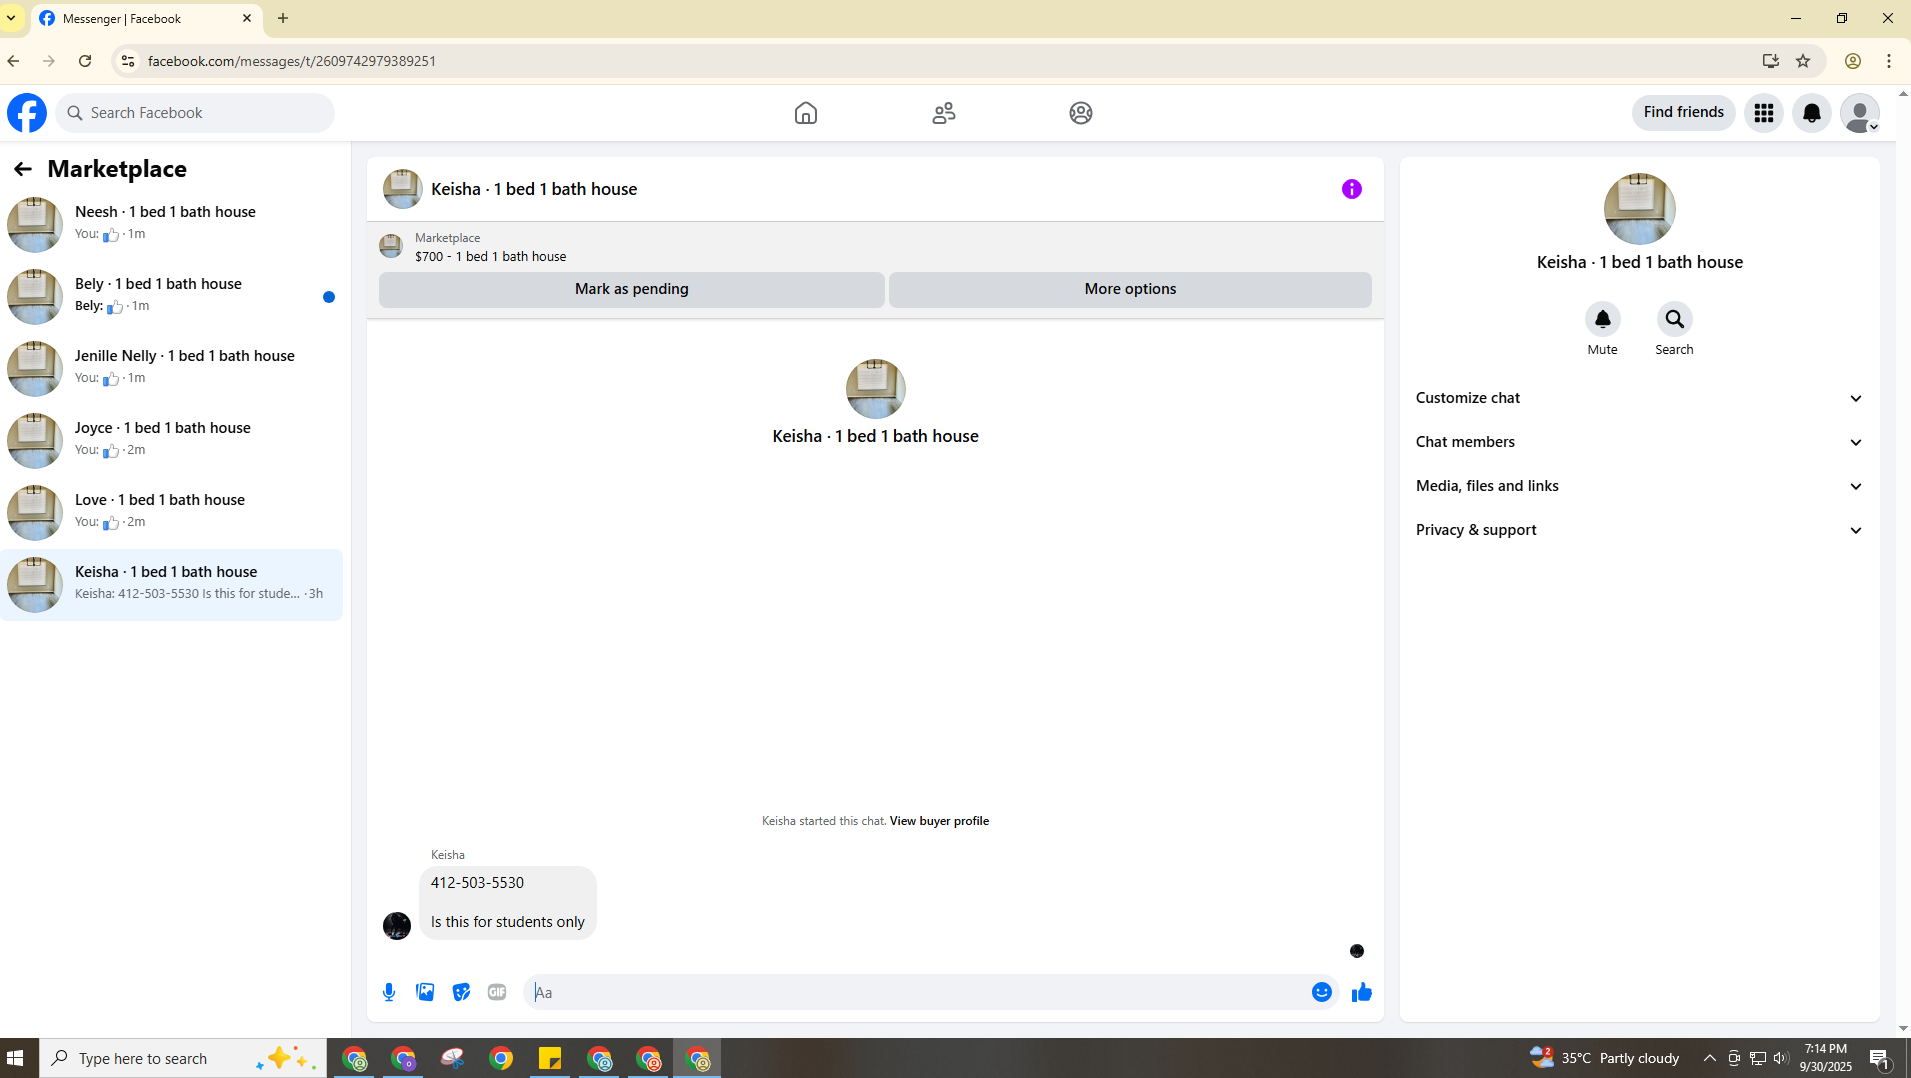Viewport: 1911px width, 1078px height.
Task: Open the Facebook menu grid icon
Action: click(1764, 113)
